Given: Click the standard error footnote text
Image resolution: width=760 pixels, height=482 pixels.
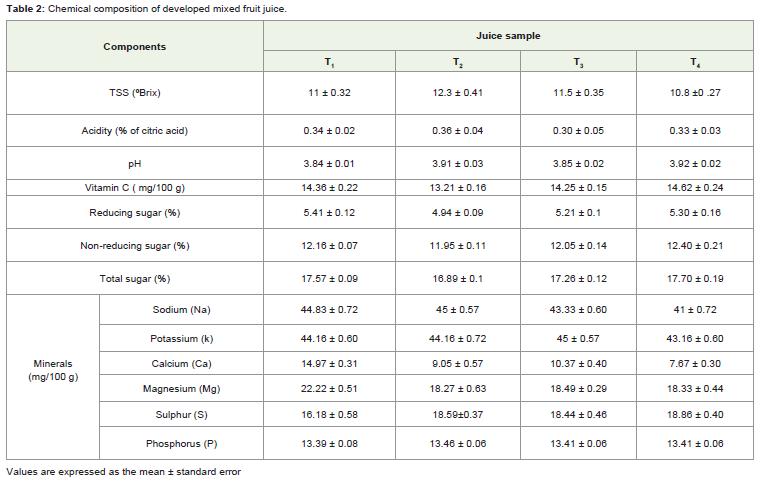Looking at the screenshot, I should [x=124, y=472].
